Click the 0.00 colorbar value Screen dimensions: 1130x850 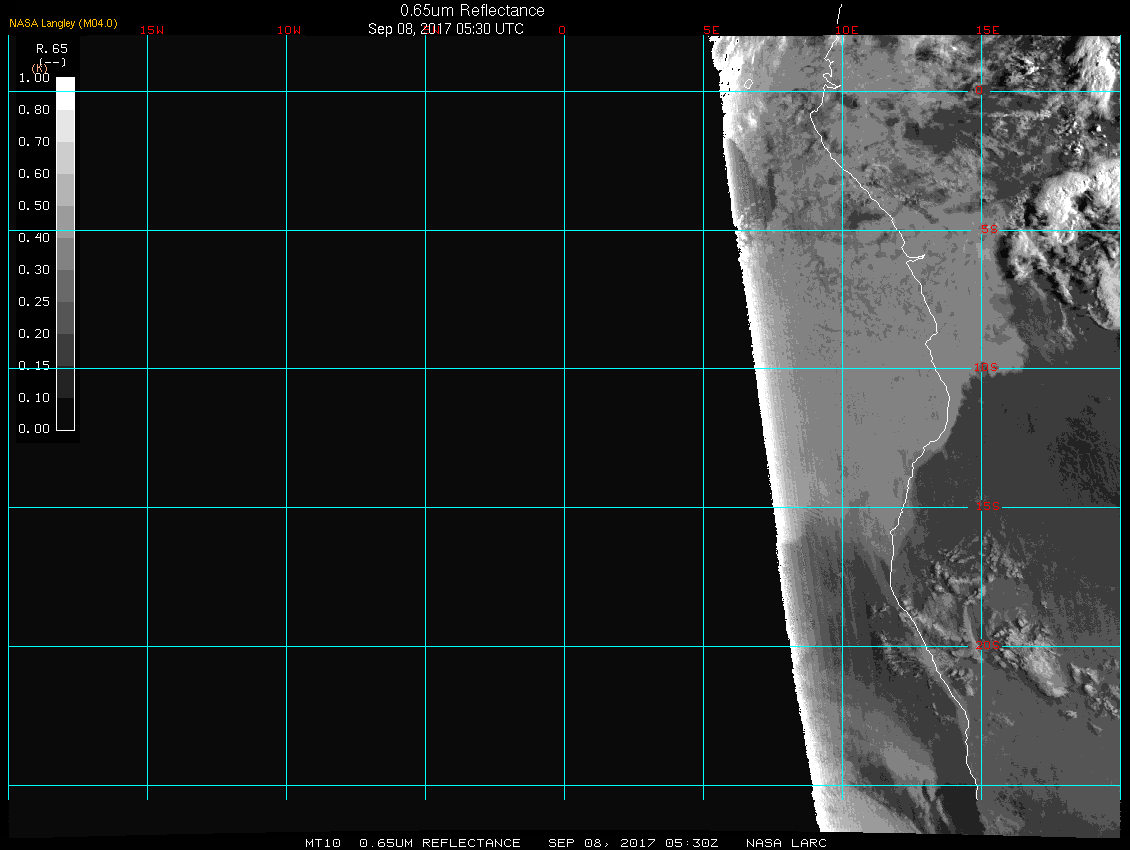coord(34,428)
